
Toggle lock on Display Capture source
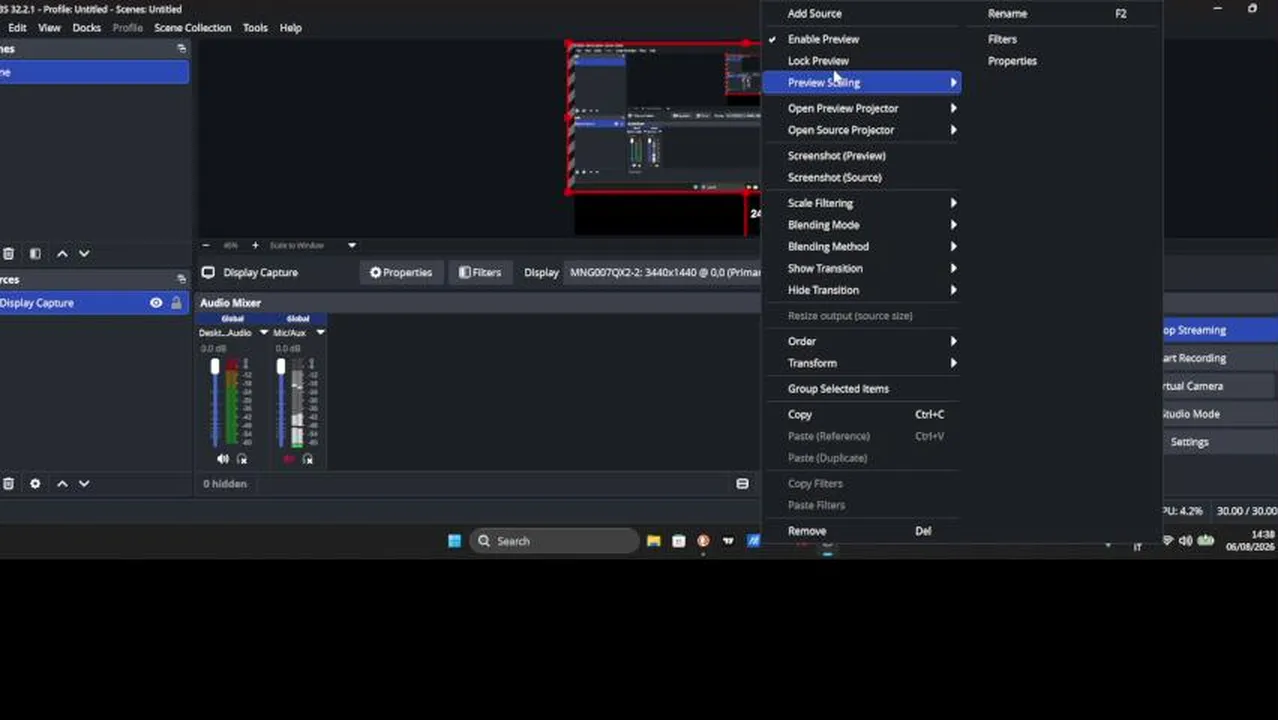[176, 303]
